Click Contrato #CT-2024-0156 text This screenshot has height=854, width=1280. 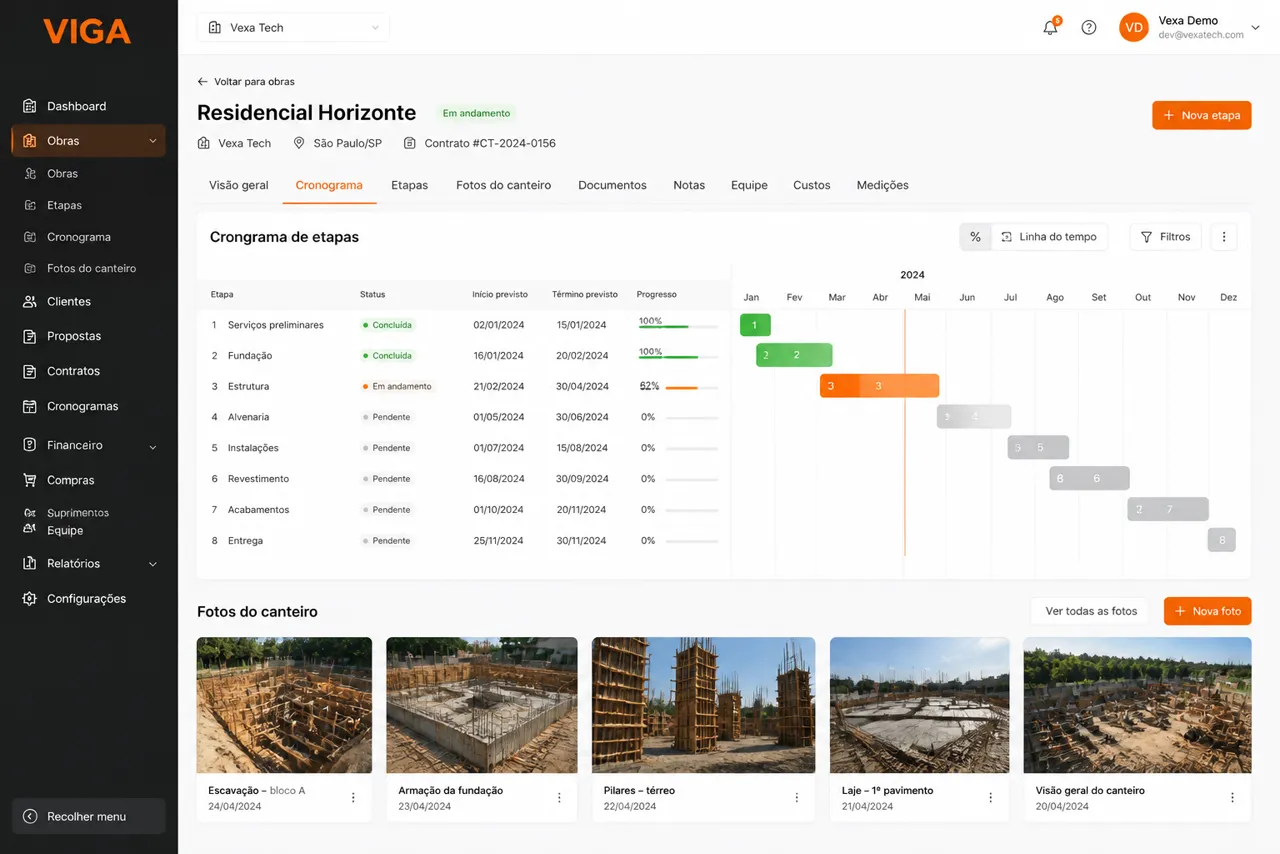pyautogui.click(x=490, y=143)
